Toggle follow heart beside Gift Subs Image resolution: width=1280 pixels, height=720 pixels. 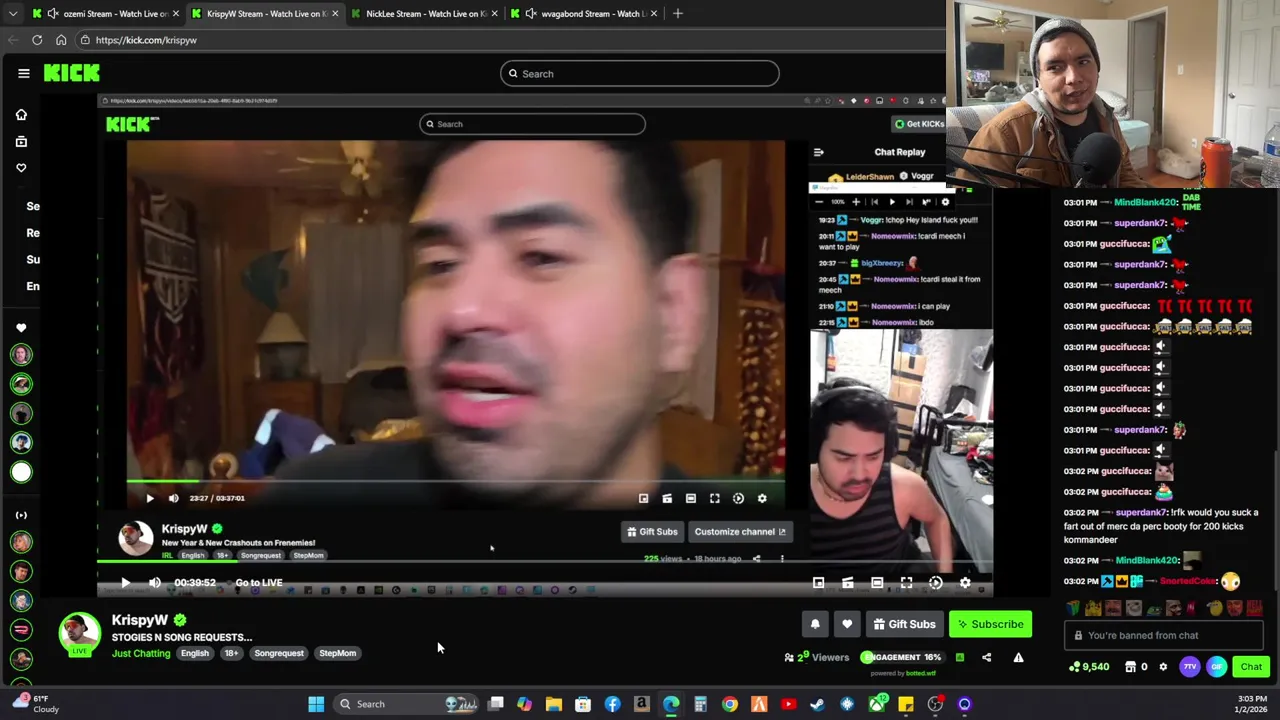[847, 624]
